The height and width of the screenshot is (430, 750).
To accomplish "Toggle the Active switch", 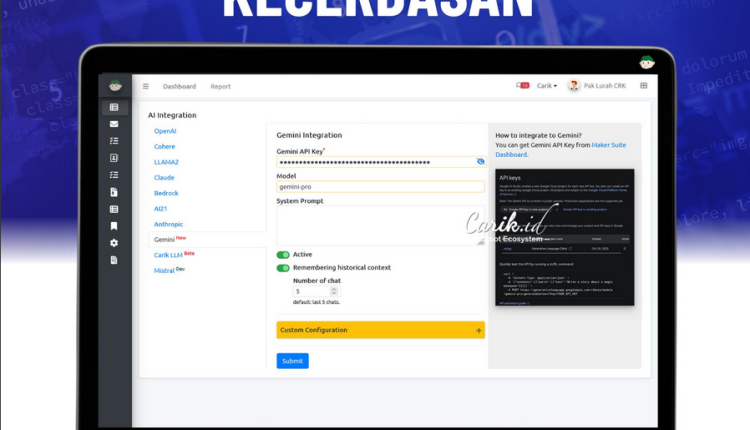I will click(x=283, y=255).
